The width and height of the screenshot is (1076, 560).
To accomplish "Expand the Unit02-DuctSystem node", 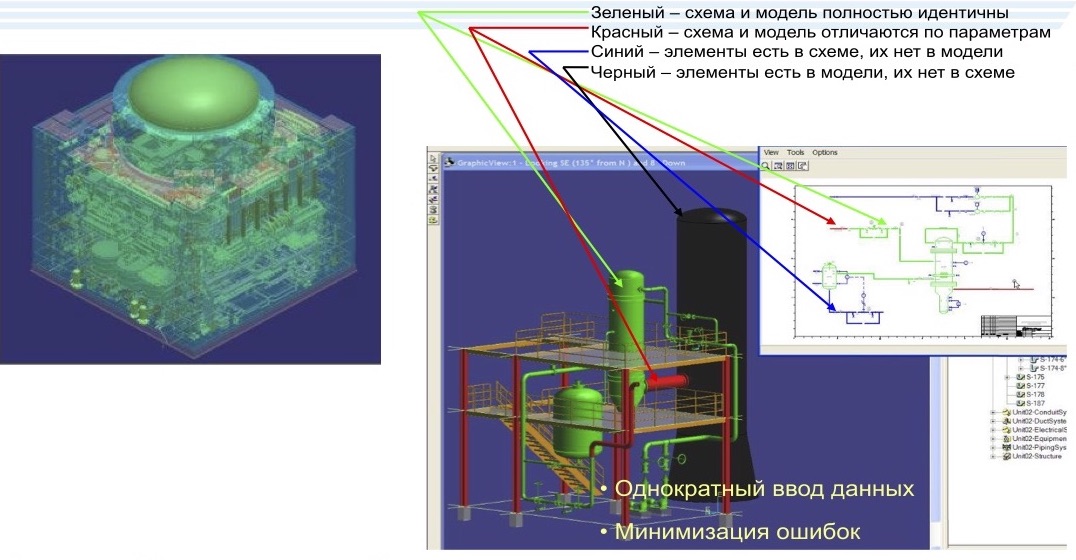I will (x=993, y=421).
